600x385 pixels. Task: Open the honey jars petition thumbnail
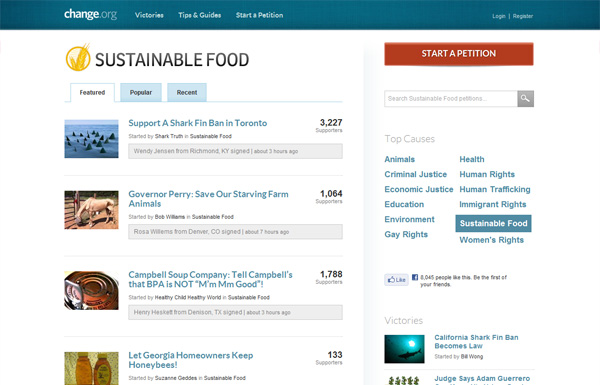[91, 369]
